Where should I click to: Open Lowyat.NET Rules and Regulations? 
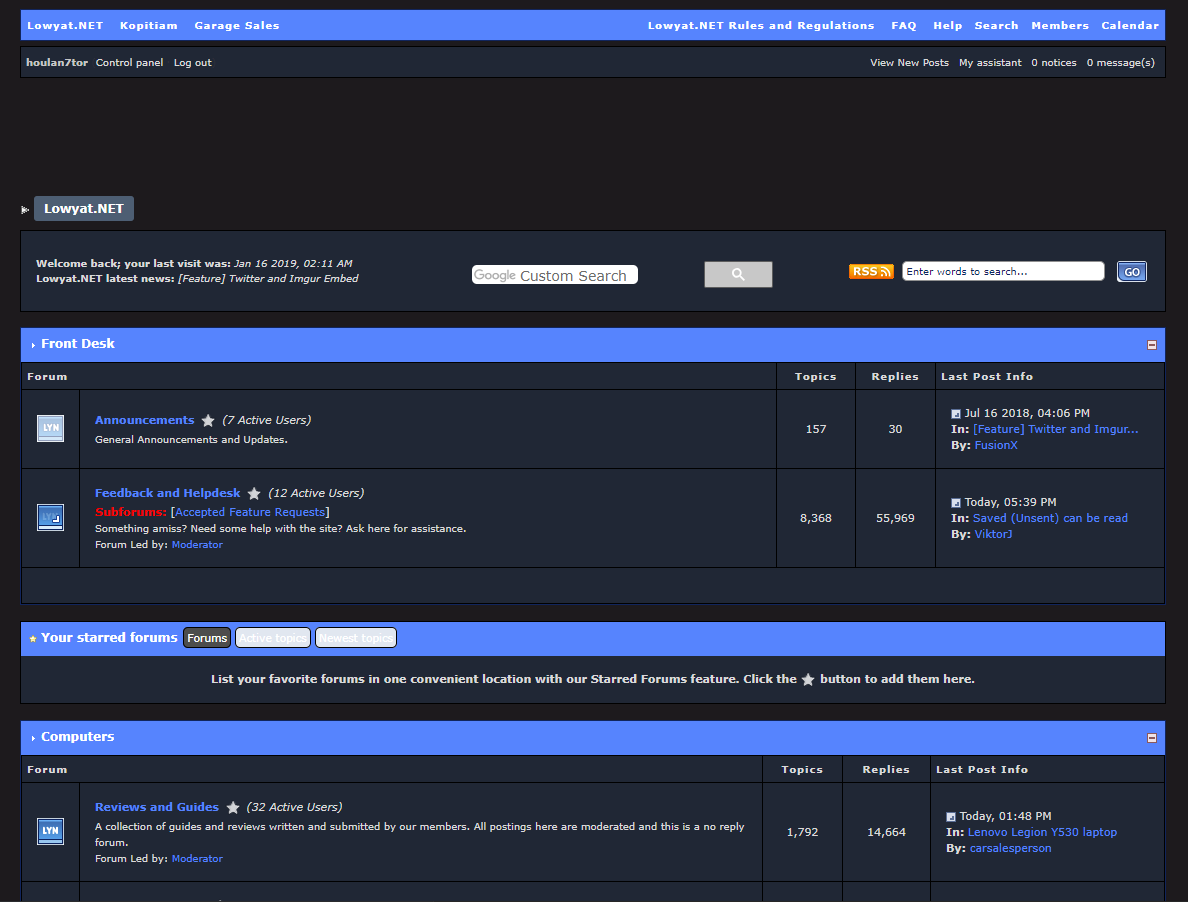tap(761, 25)
